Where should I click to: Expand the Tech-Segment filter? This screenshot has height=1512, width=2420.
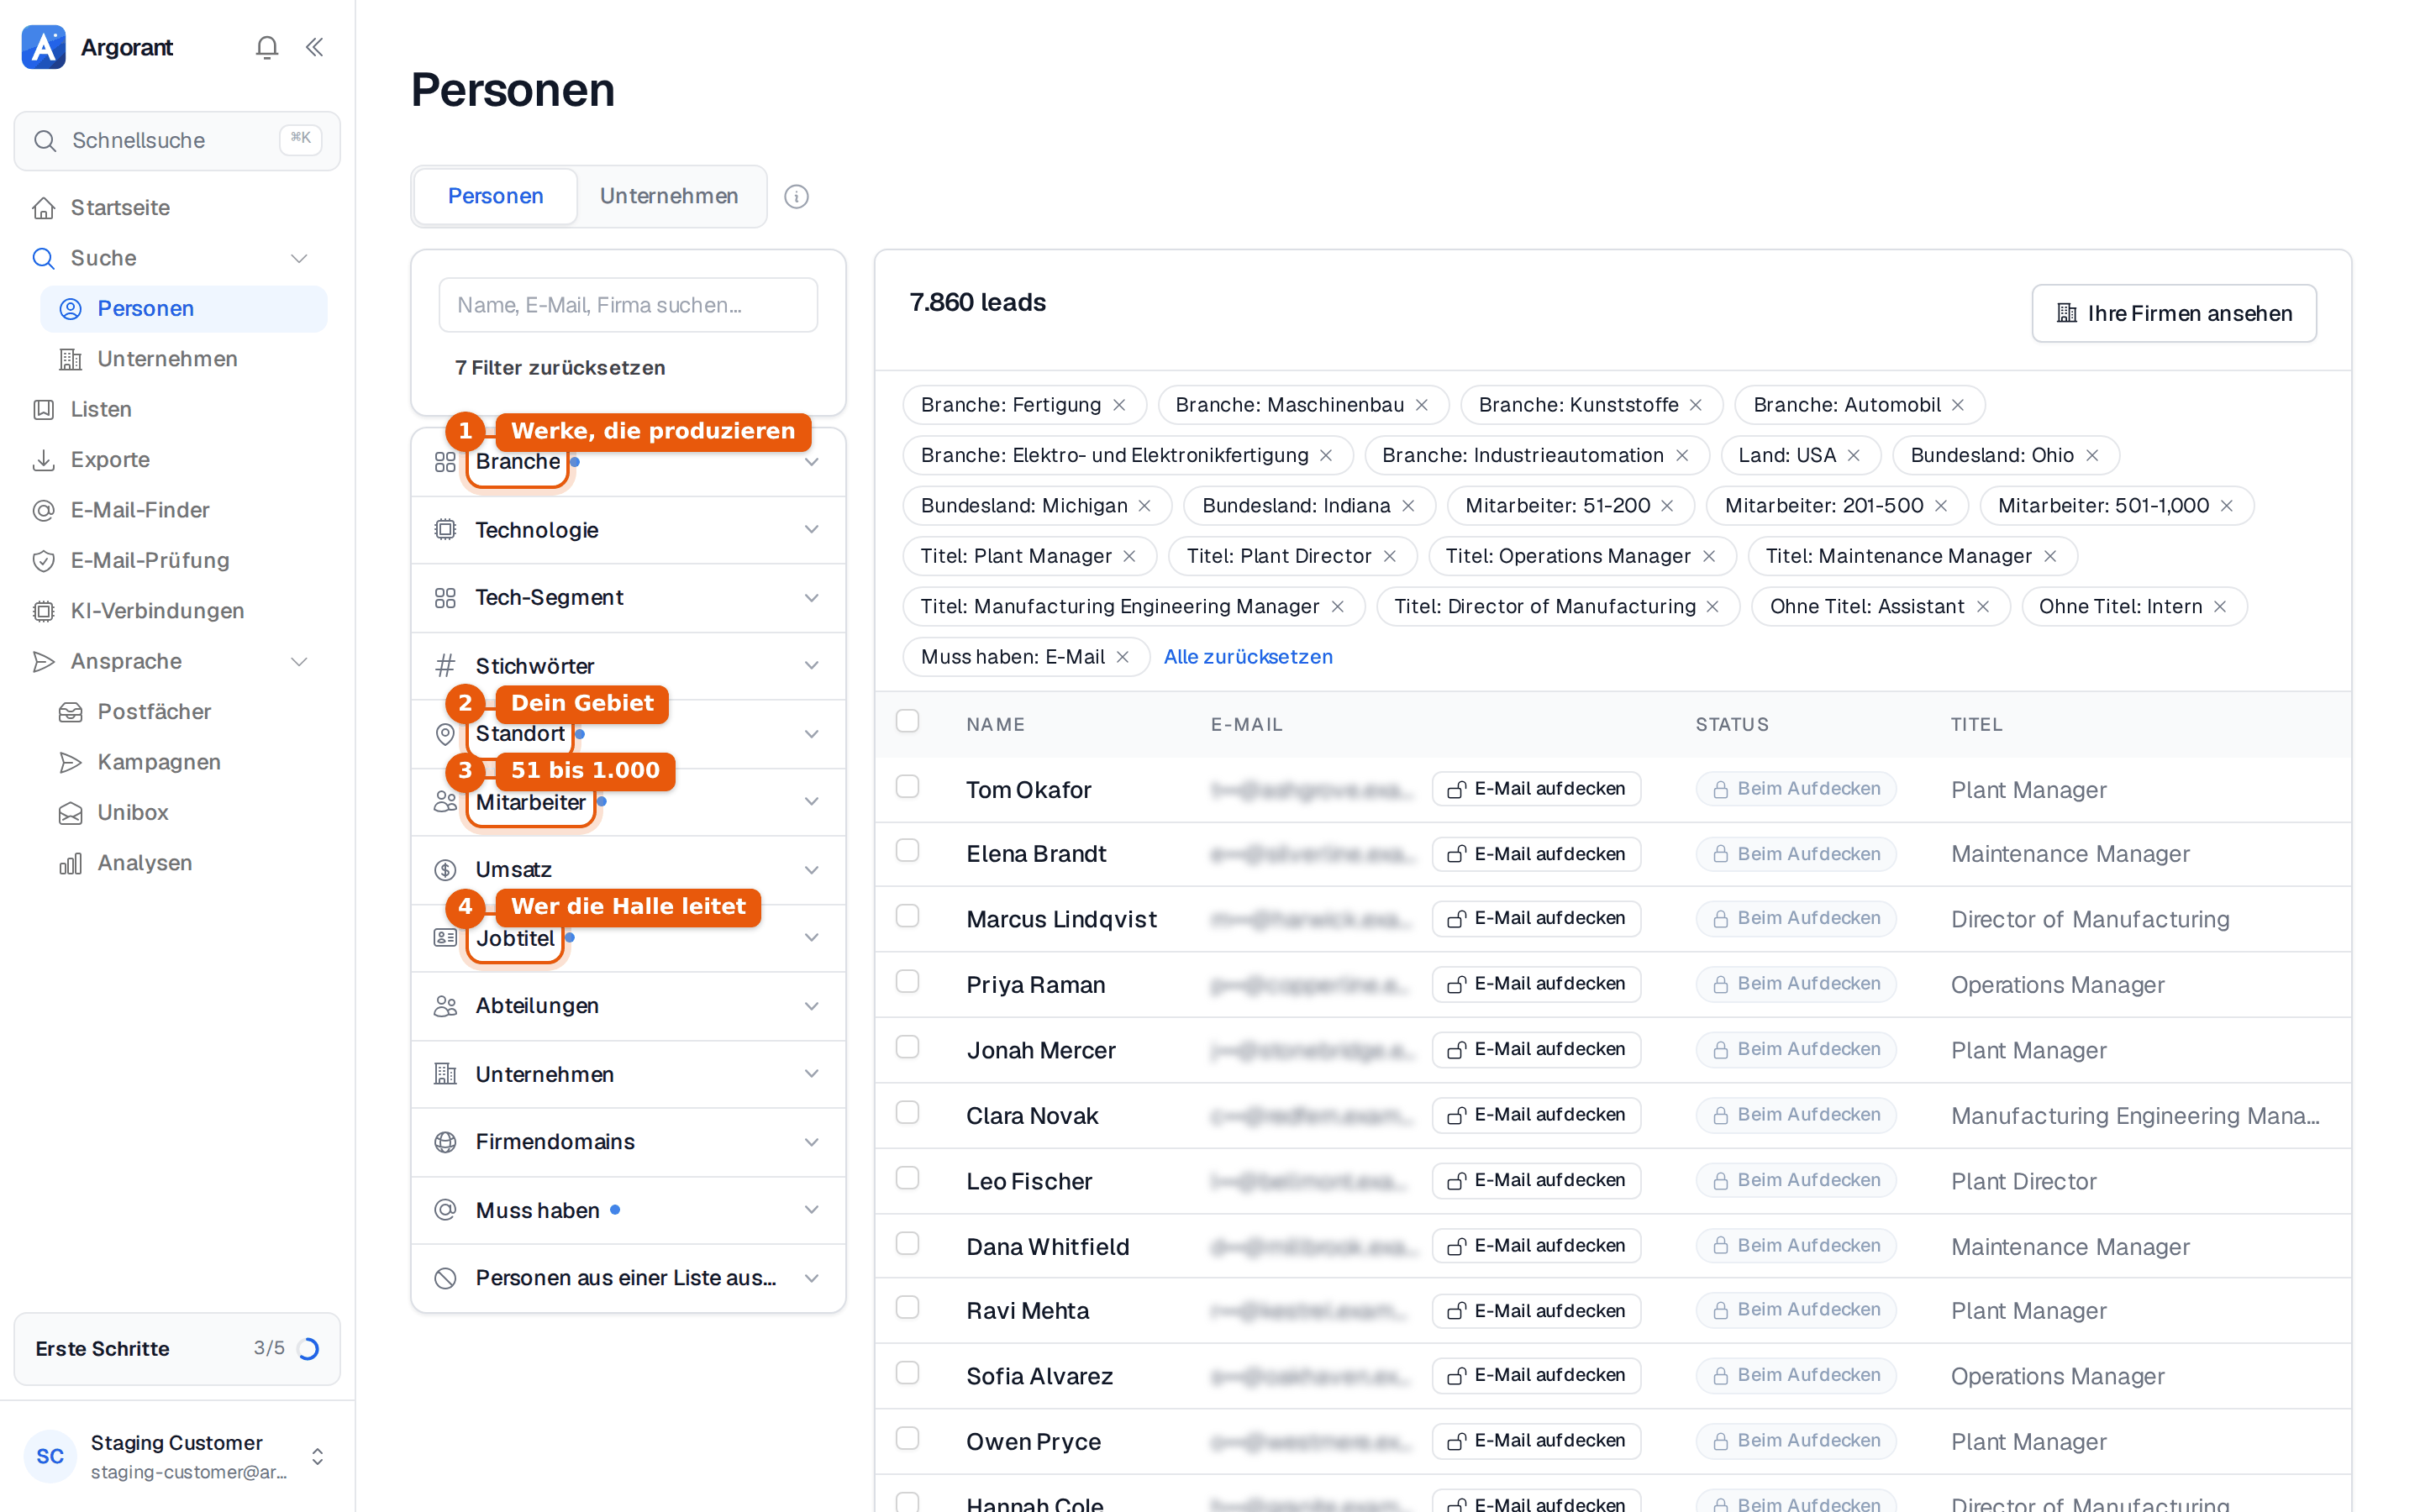[x=628, y=597]
